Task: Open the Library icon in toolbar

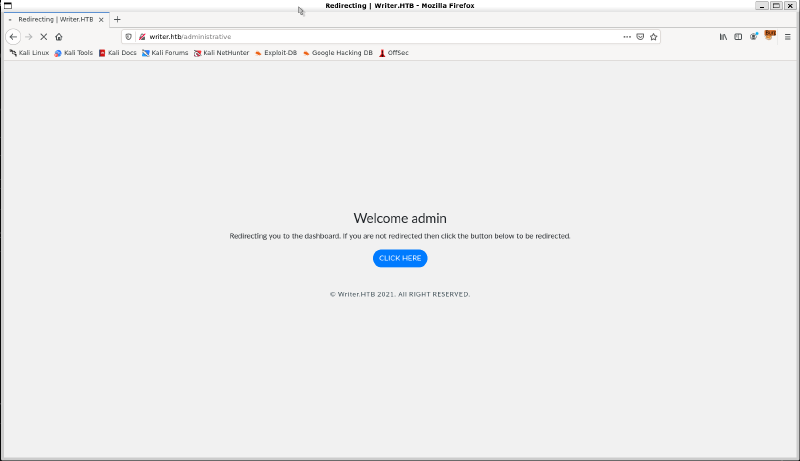Action: click(x=723, y=36)
